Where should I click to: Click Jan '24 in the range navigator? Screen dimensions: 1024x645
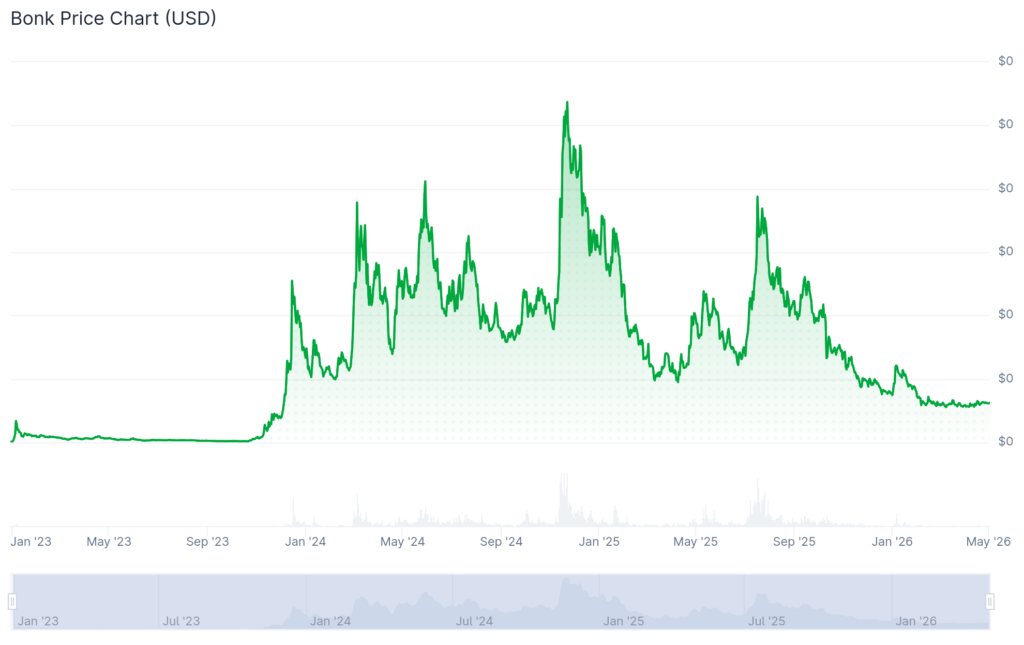pyautogui.click(x=330, y=621)
